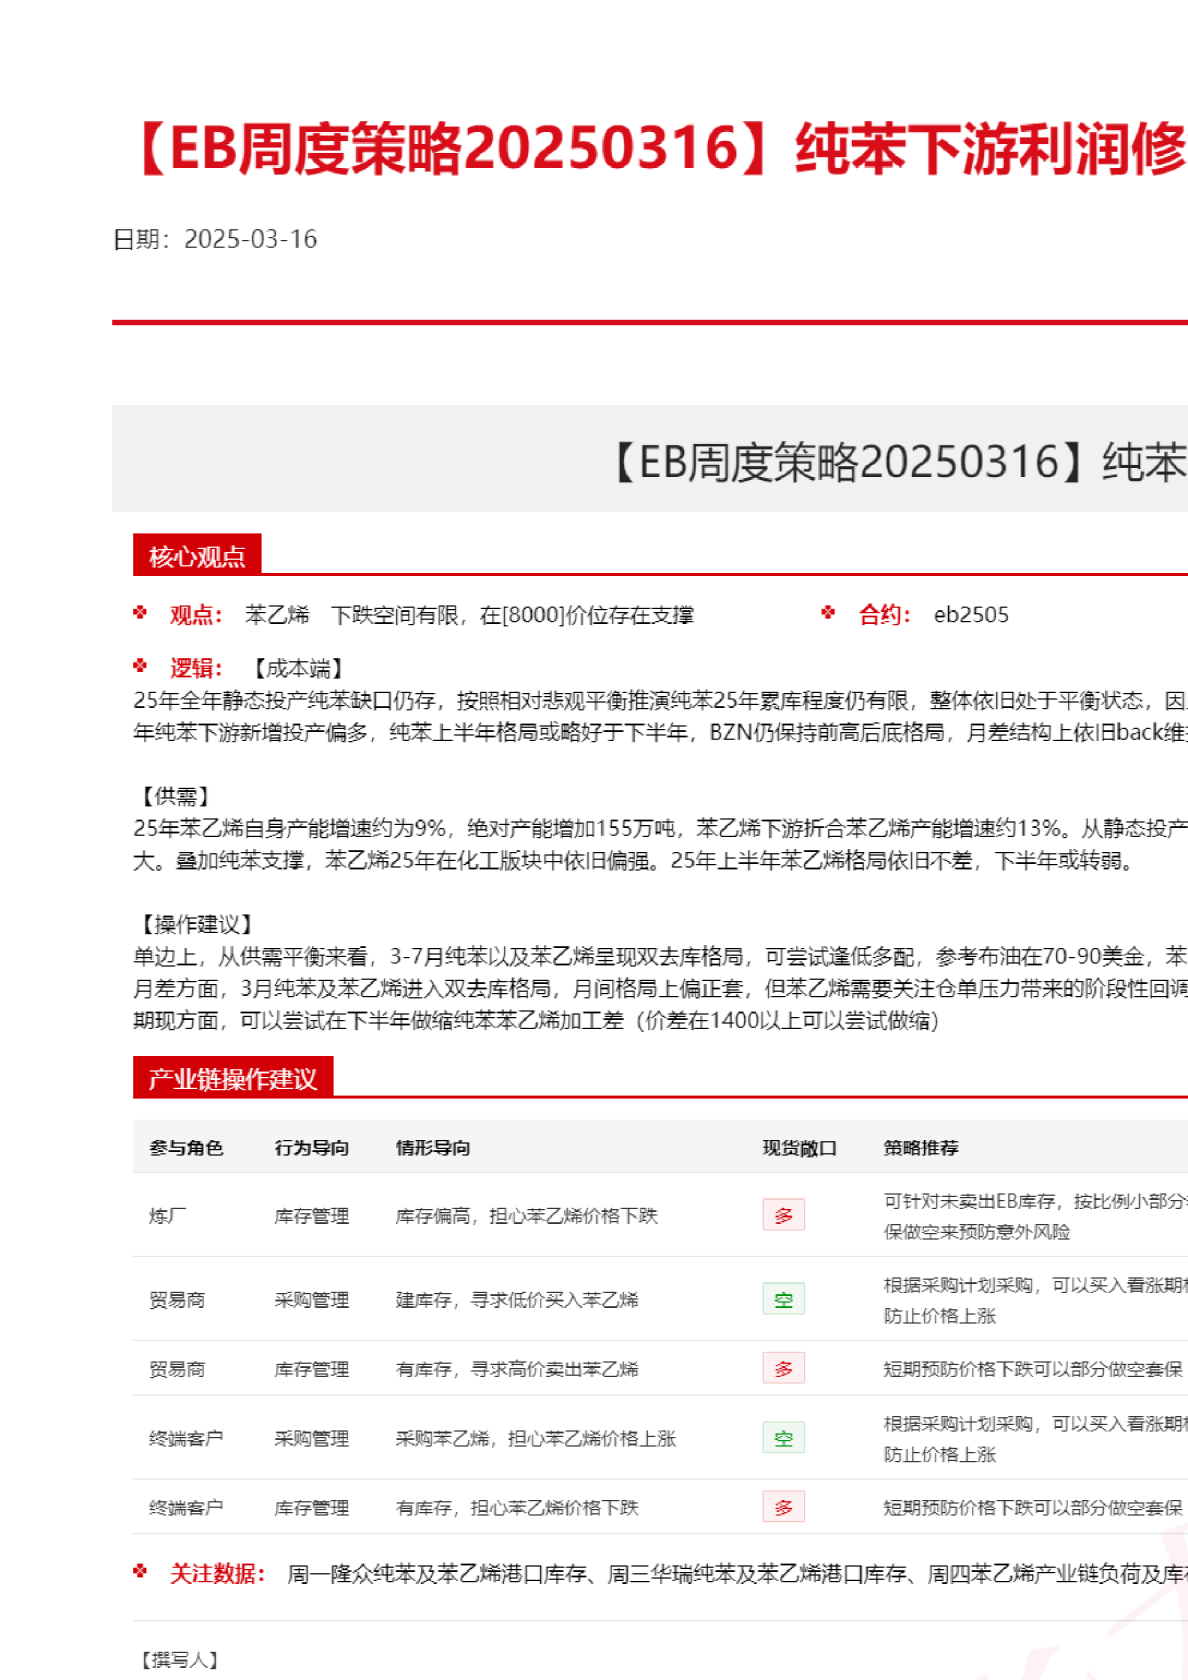Click the 【操作建议】 paragraph heading
The height and width of the screenshot is (1680, 1188).
click(x=196, y=924)
